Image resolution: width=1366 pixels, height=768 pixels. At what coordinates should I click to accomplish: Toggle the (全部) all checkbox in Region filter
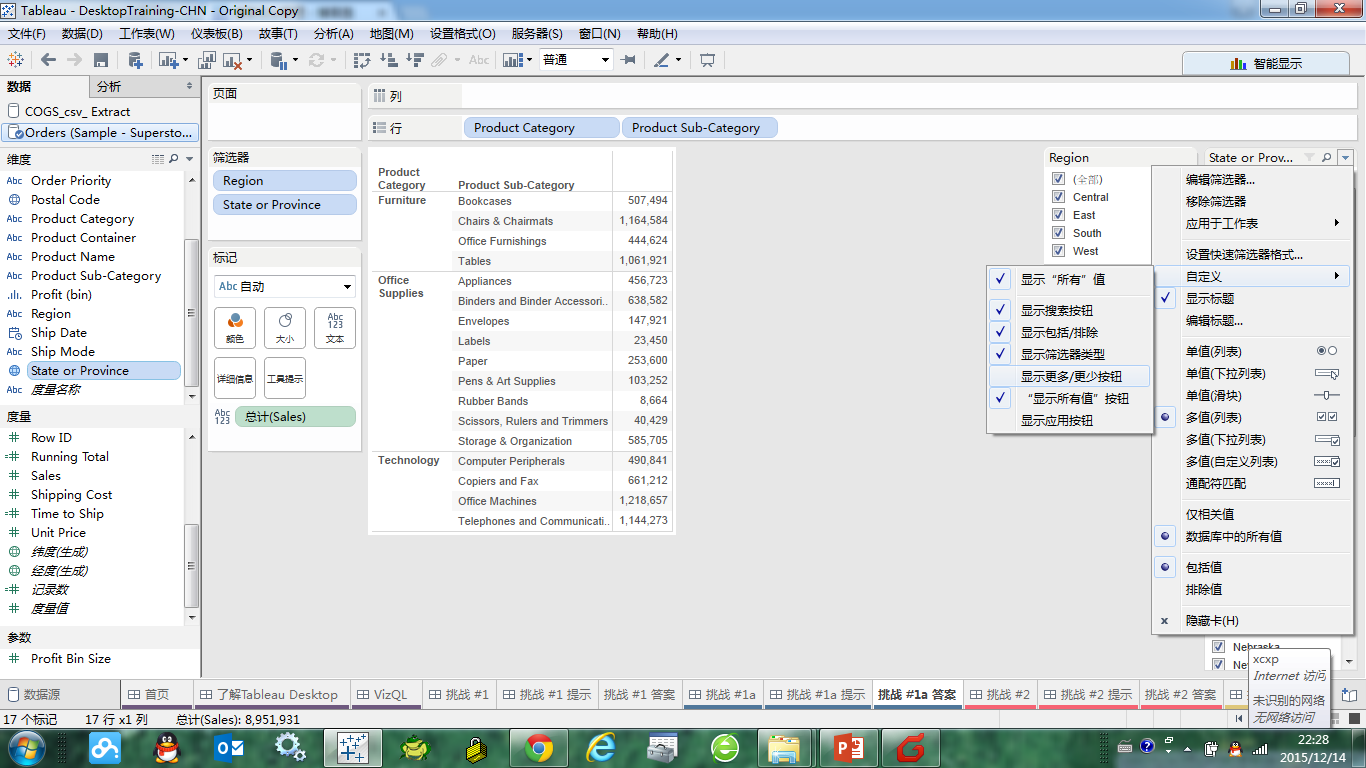[1058, 179]
